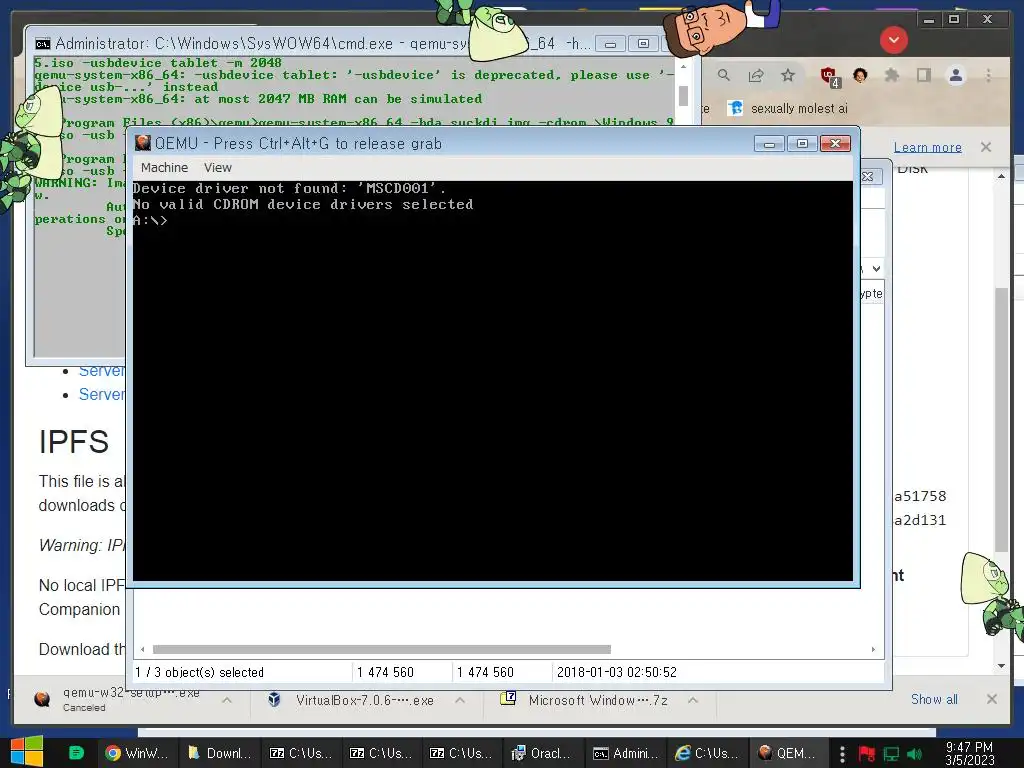Expand options for VirtualBox-7.0.6 download
The width and height of the screenshot is (1024, 768).
460,700
